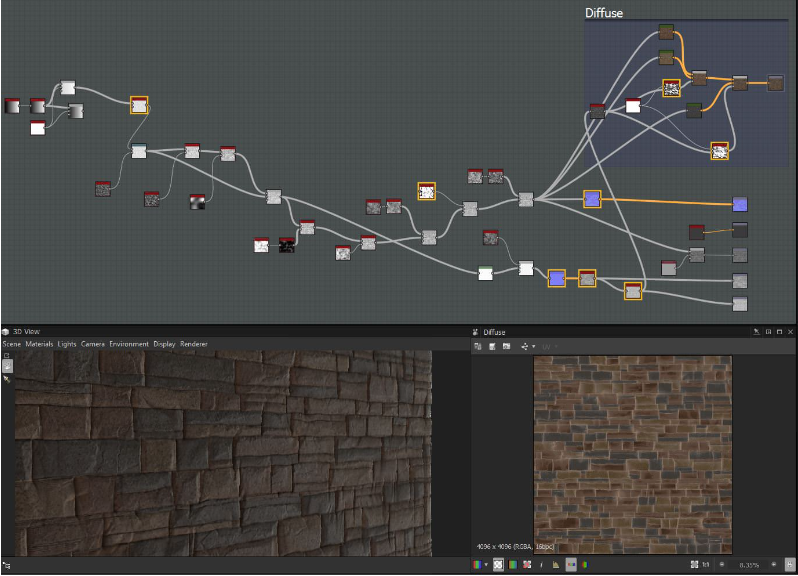The height and width of the screenshot is (576, 798).
Task: Pin the Diffuse 2D view panel
Action: 757,332
